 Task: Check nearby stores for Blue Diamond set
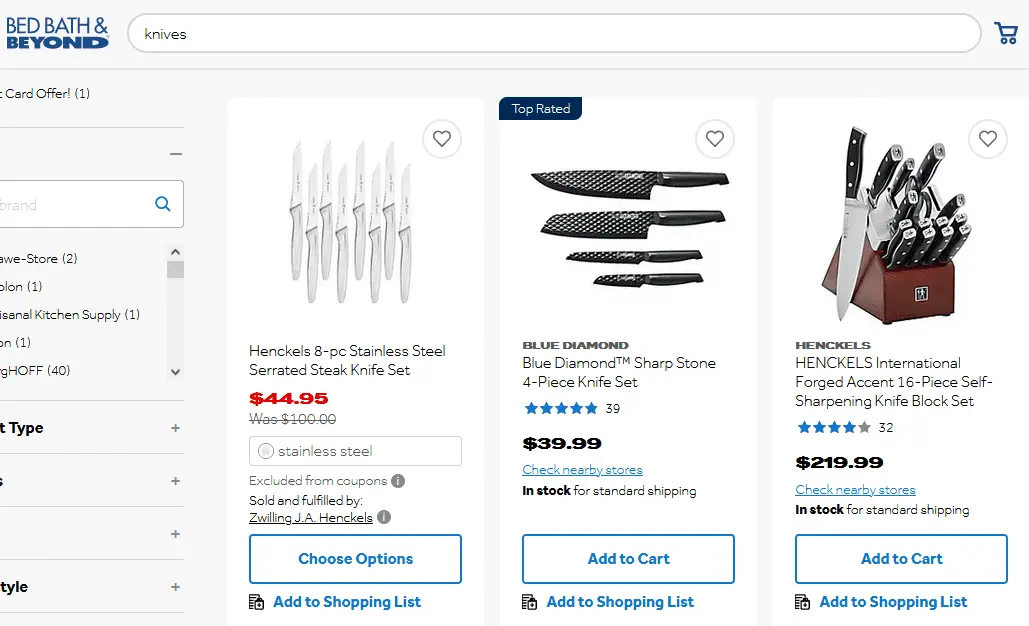(x=582, y=470)
